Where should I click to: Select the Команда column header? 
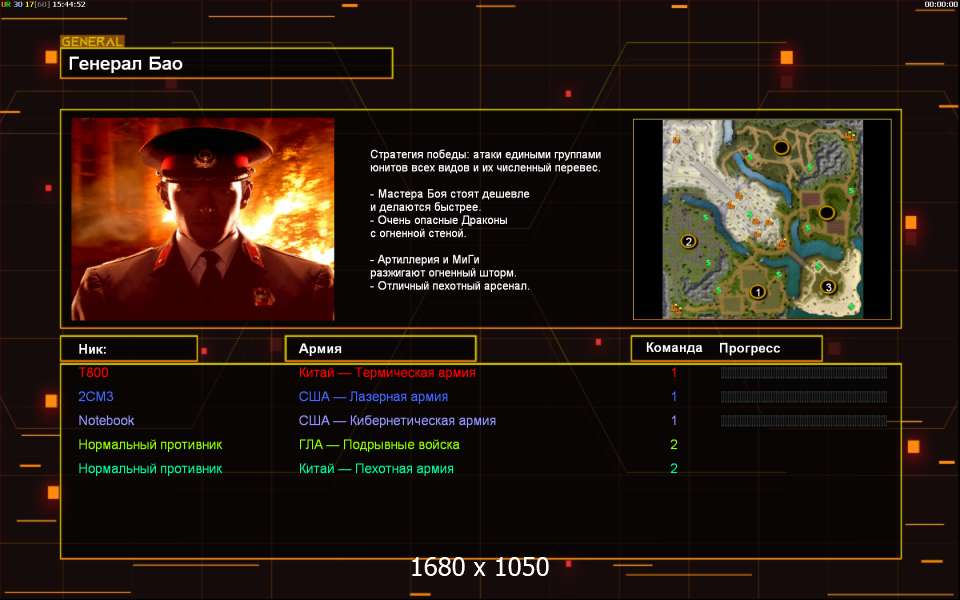tap(673, 348)
